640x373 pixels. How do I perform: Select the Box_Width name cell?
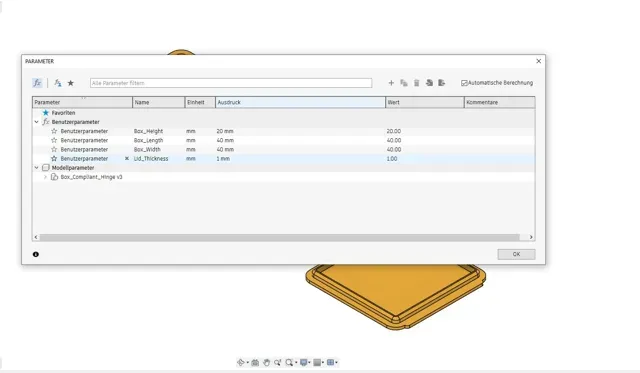coord(147,149)
